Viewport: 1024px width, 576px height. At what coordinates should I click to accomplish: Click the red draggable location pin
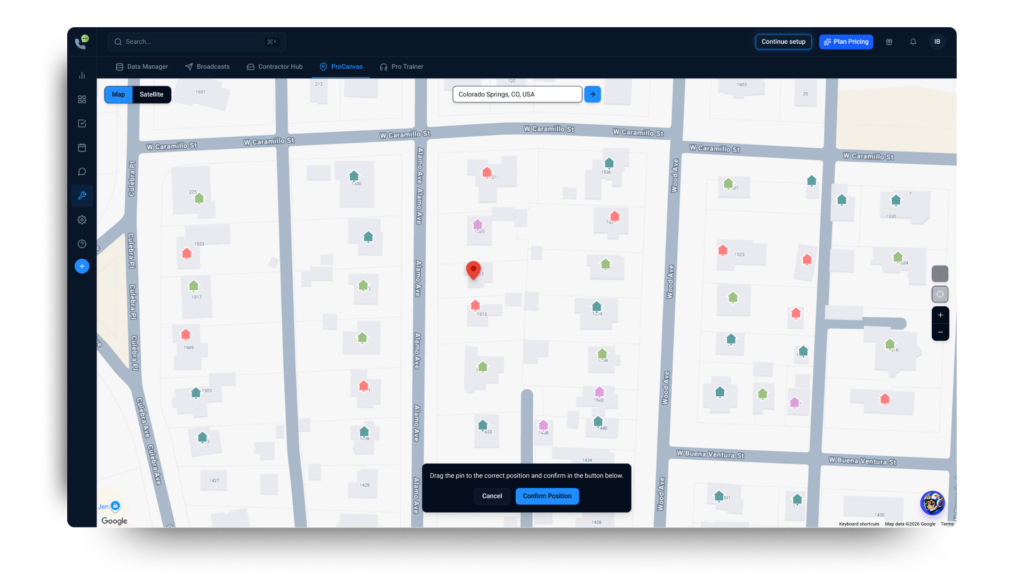[x=473, y=270]
